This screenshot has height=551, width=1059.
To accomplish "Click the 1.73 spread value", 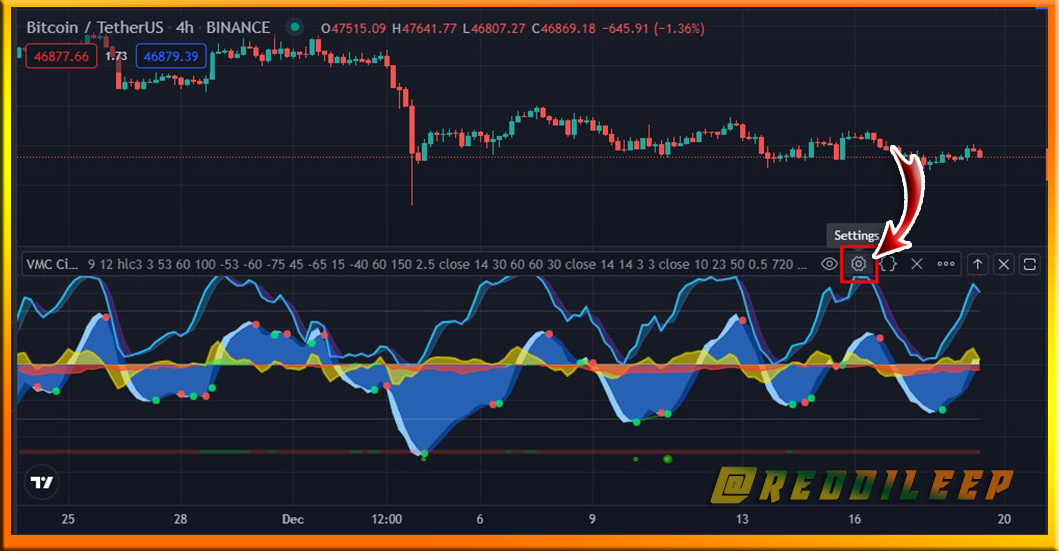I will [x=116, y=56].
